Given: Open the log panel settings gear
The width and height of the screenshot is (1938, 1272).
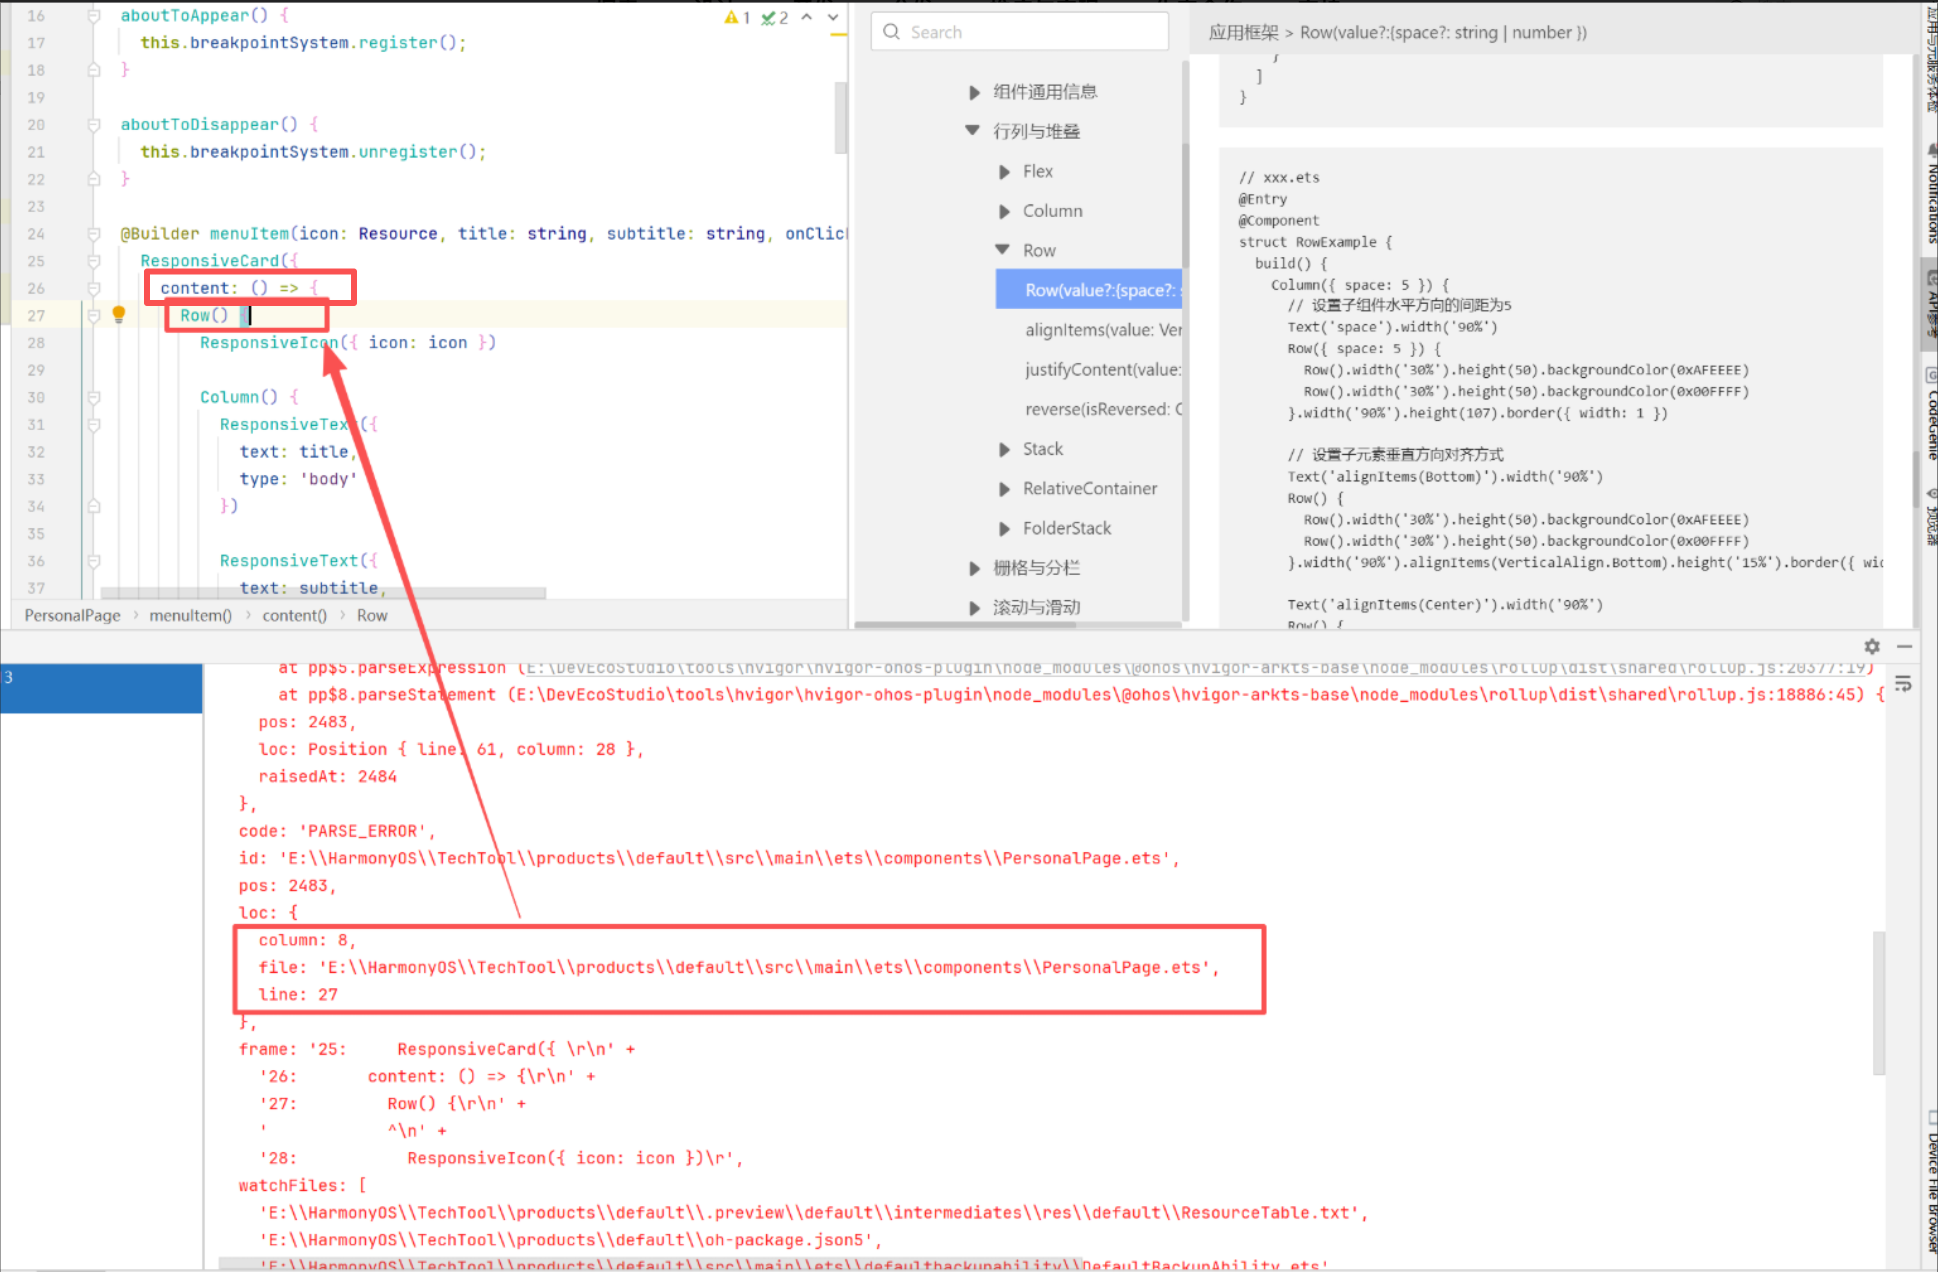Looking at the screenshot, I should [1871, 646].
